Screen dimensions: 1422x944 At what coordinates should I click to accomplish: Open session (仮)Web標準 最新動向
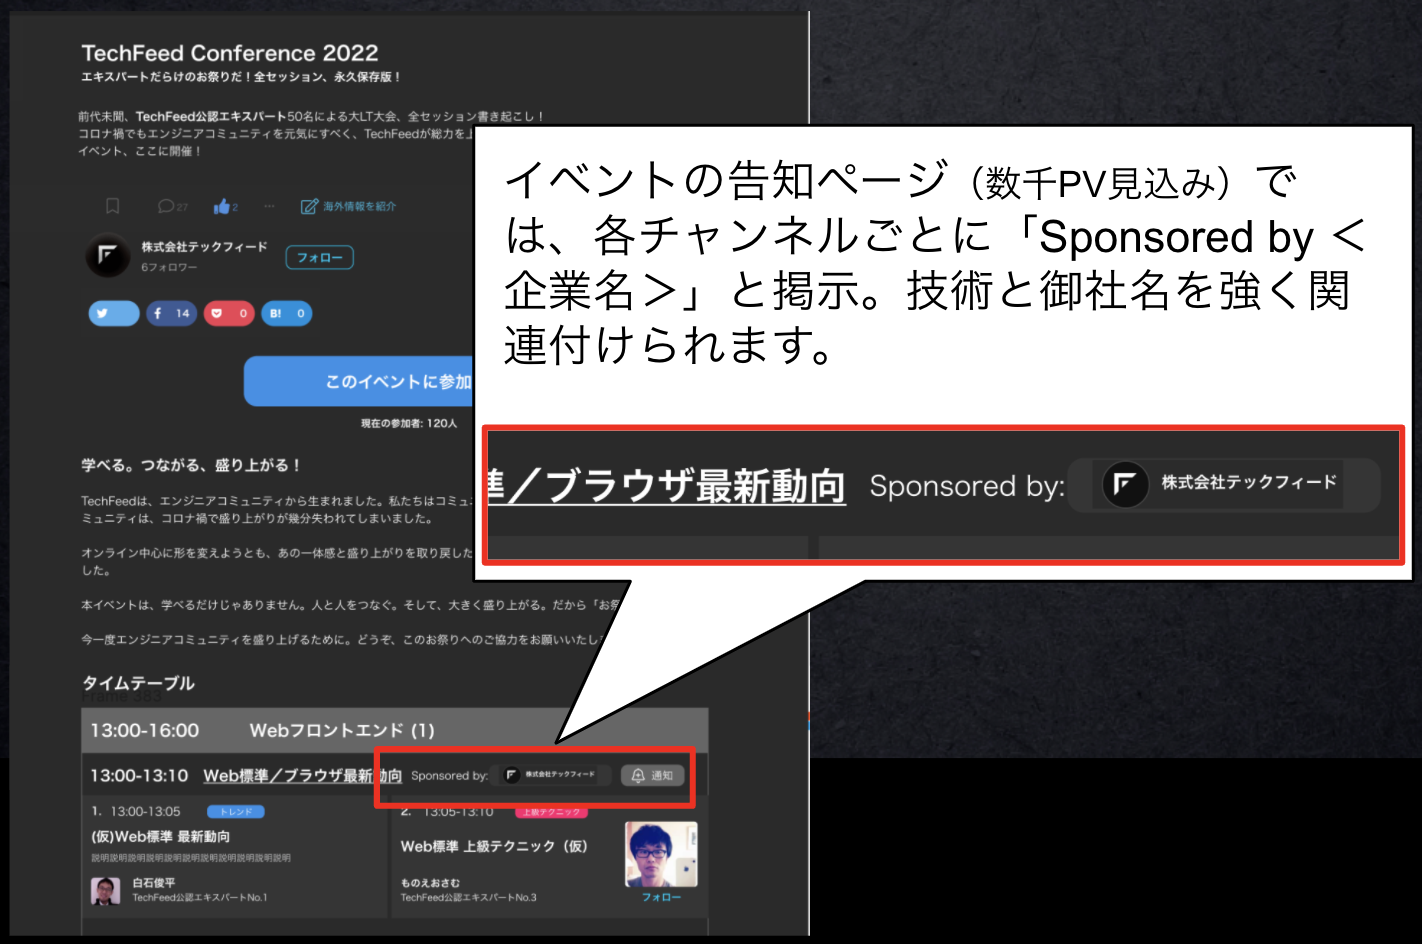pos(161,836)
